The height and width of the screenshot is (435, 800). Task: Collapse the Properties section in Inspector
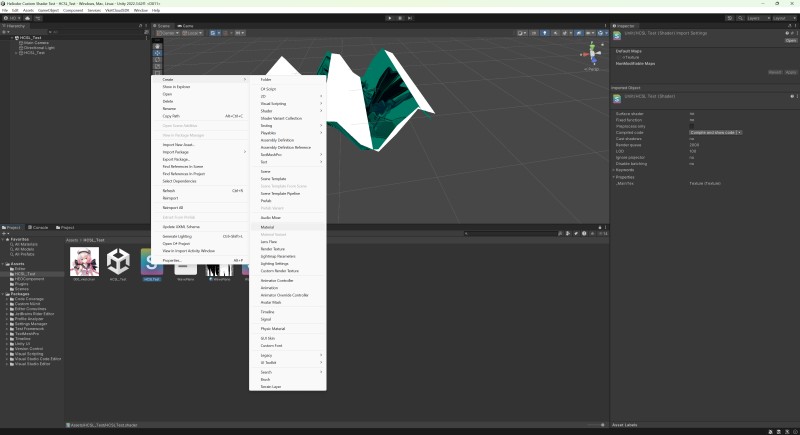(x=614, y=177)
